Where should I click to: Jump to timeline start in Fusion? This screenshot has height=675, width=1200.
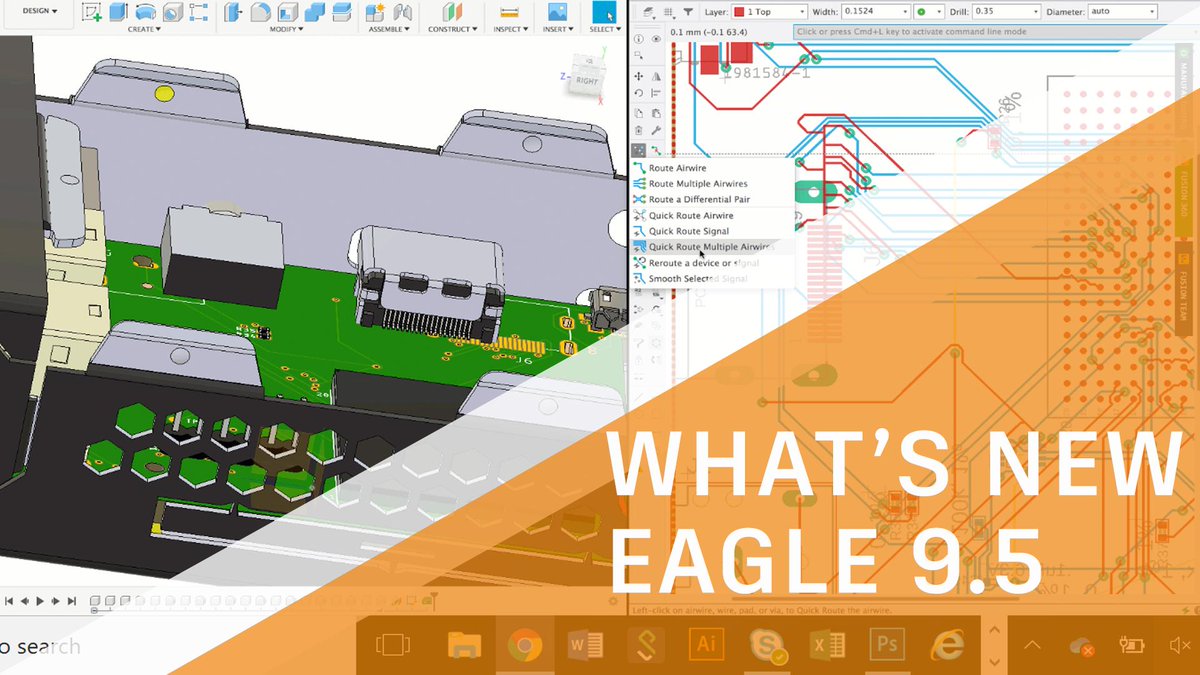(x=10, y=601)
